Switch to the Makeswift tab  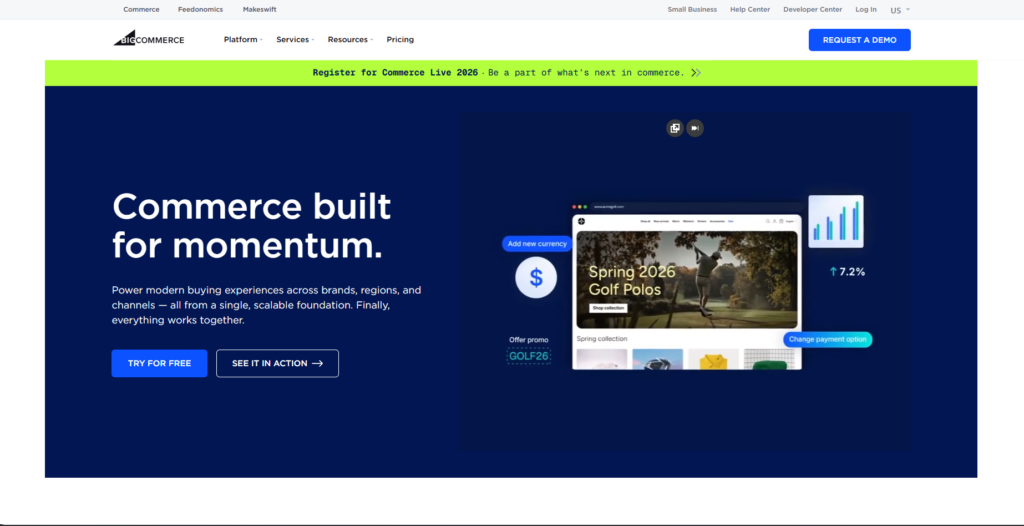[x=259, y=10]
